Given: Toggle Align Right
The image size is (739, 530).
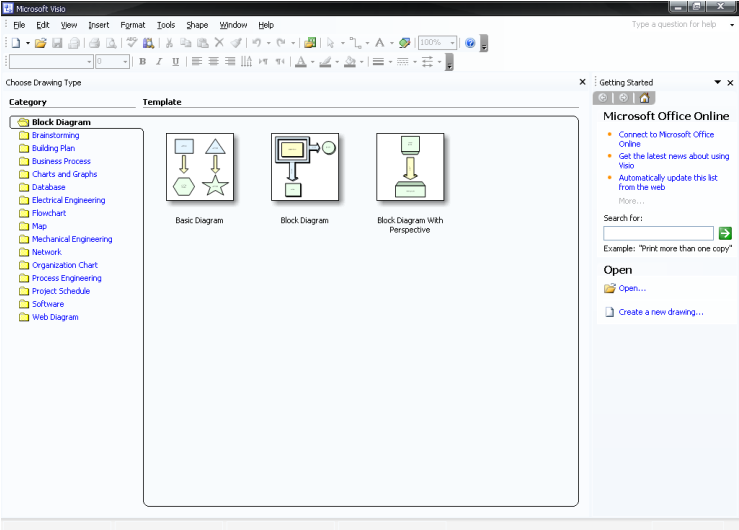Looking at the screenshot, I should pos(230,62).
